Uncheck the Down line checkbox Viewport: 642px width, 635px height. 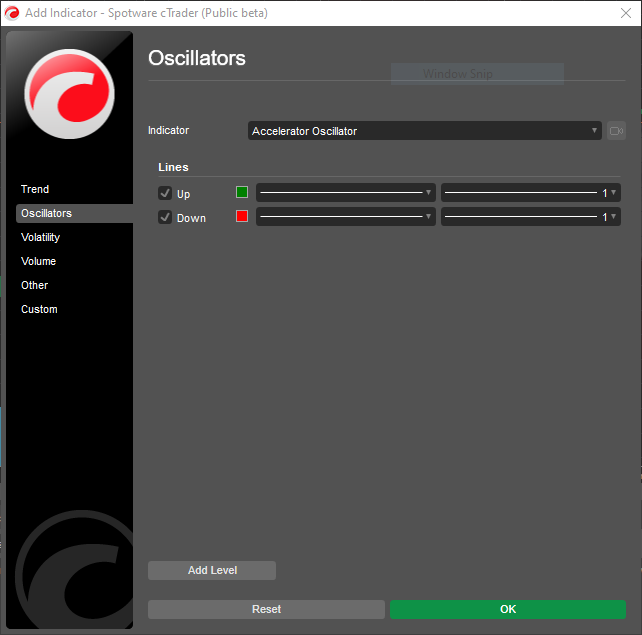(x=165, y=217)
